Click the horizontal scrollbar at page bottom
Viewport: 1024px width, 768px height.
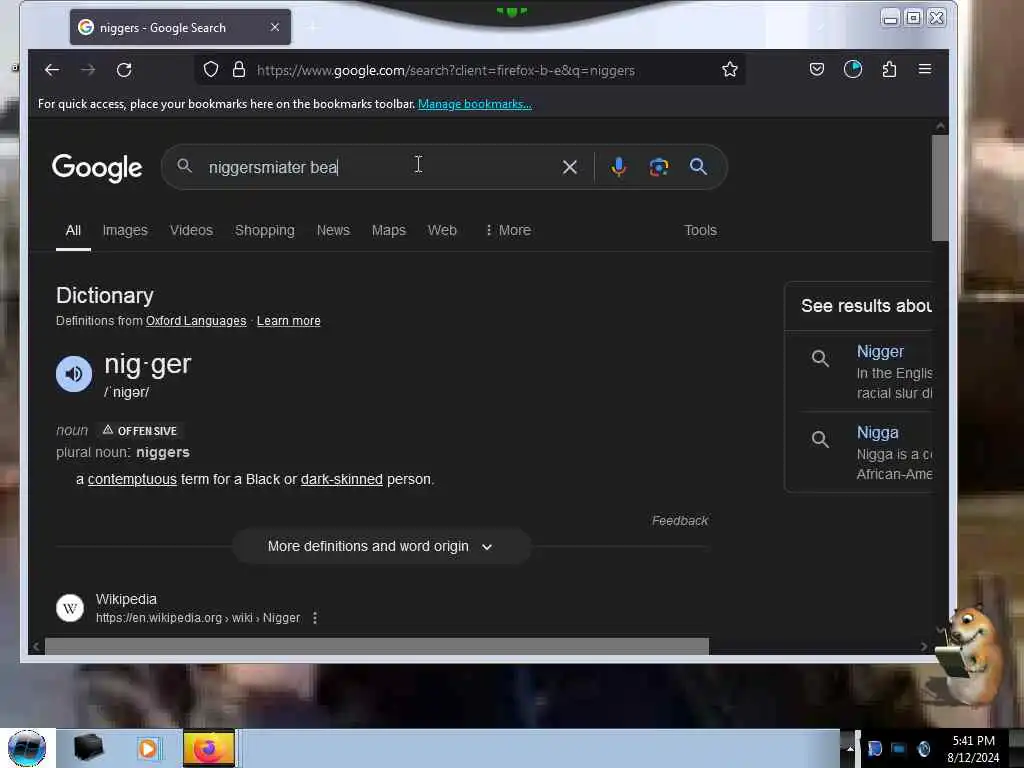pos(376,646)
